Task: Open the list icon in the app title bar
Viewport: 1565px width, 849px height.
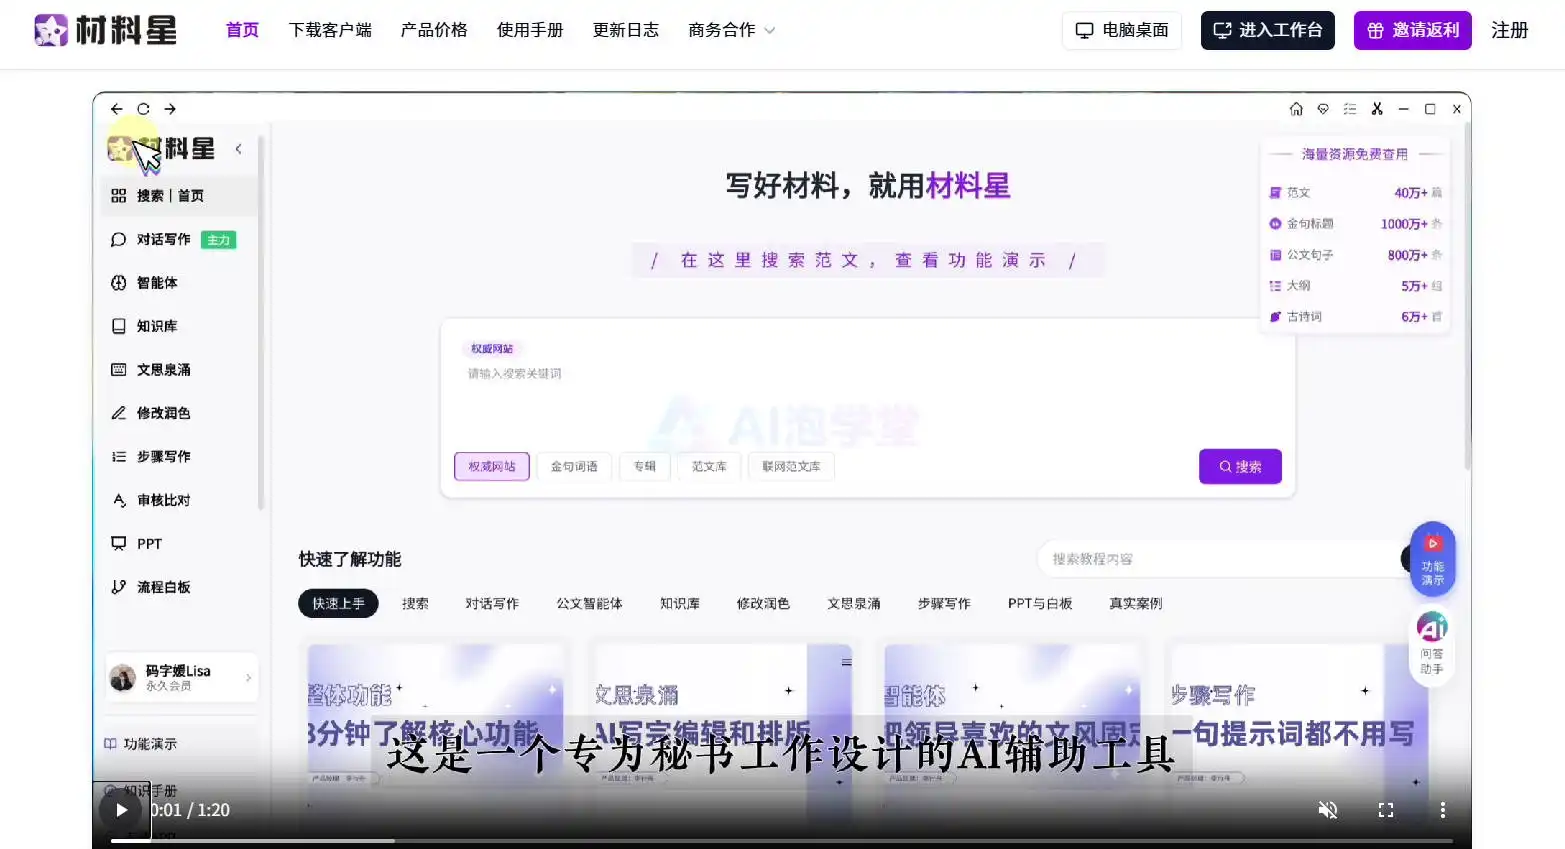Action: (1350, 109)
